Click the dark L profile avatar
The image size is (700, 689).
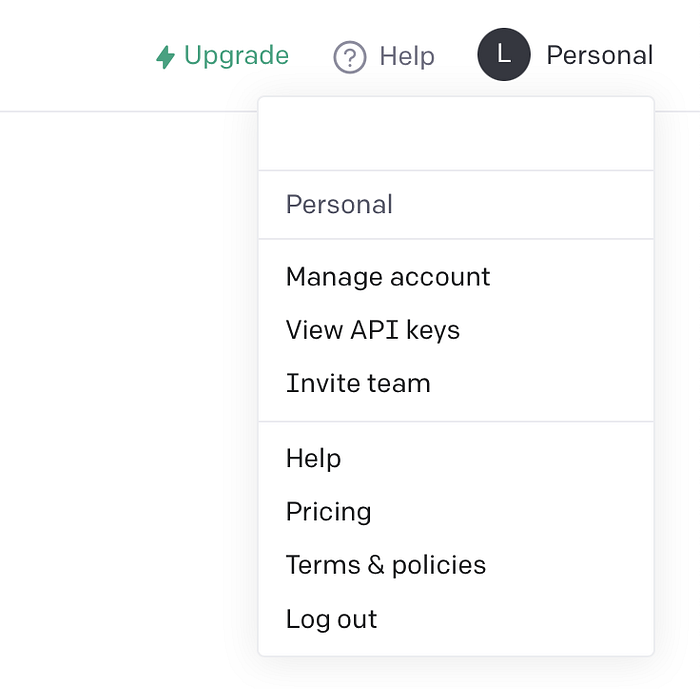tap(504, 54)
